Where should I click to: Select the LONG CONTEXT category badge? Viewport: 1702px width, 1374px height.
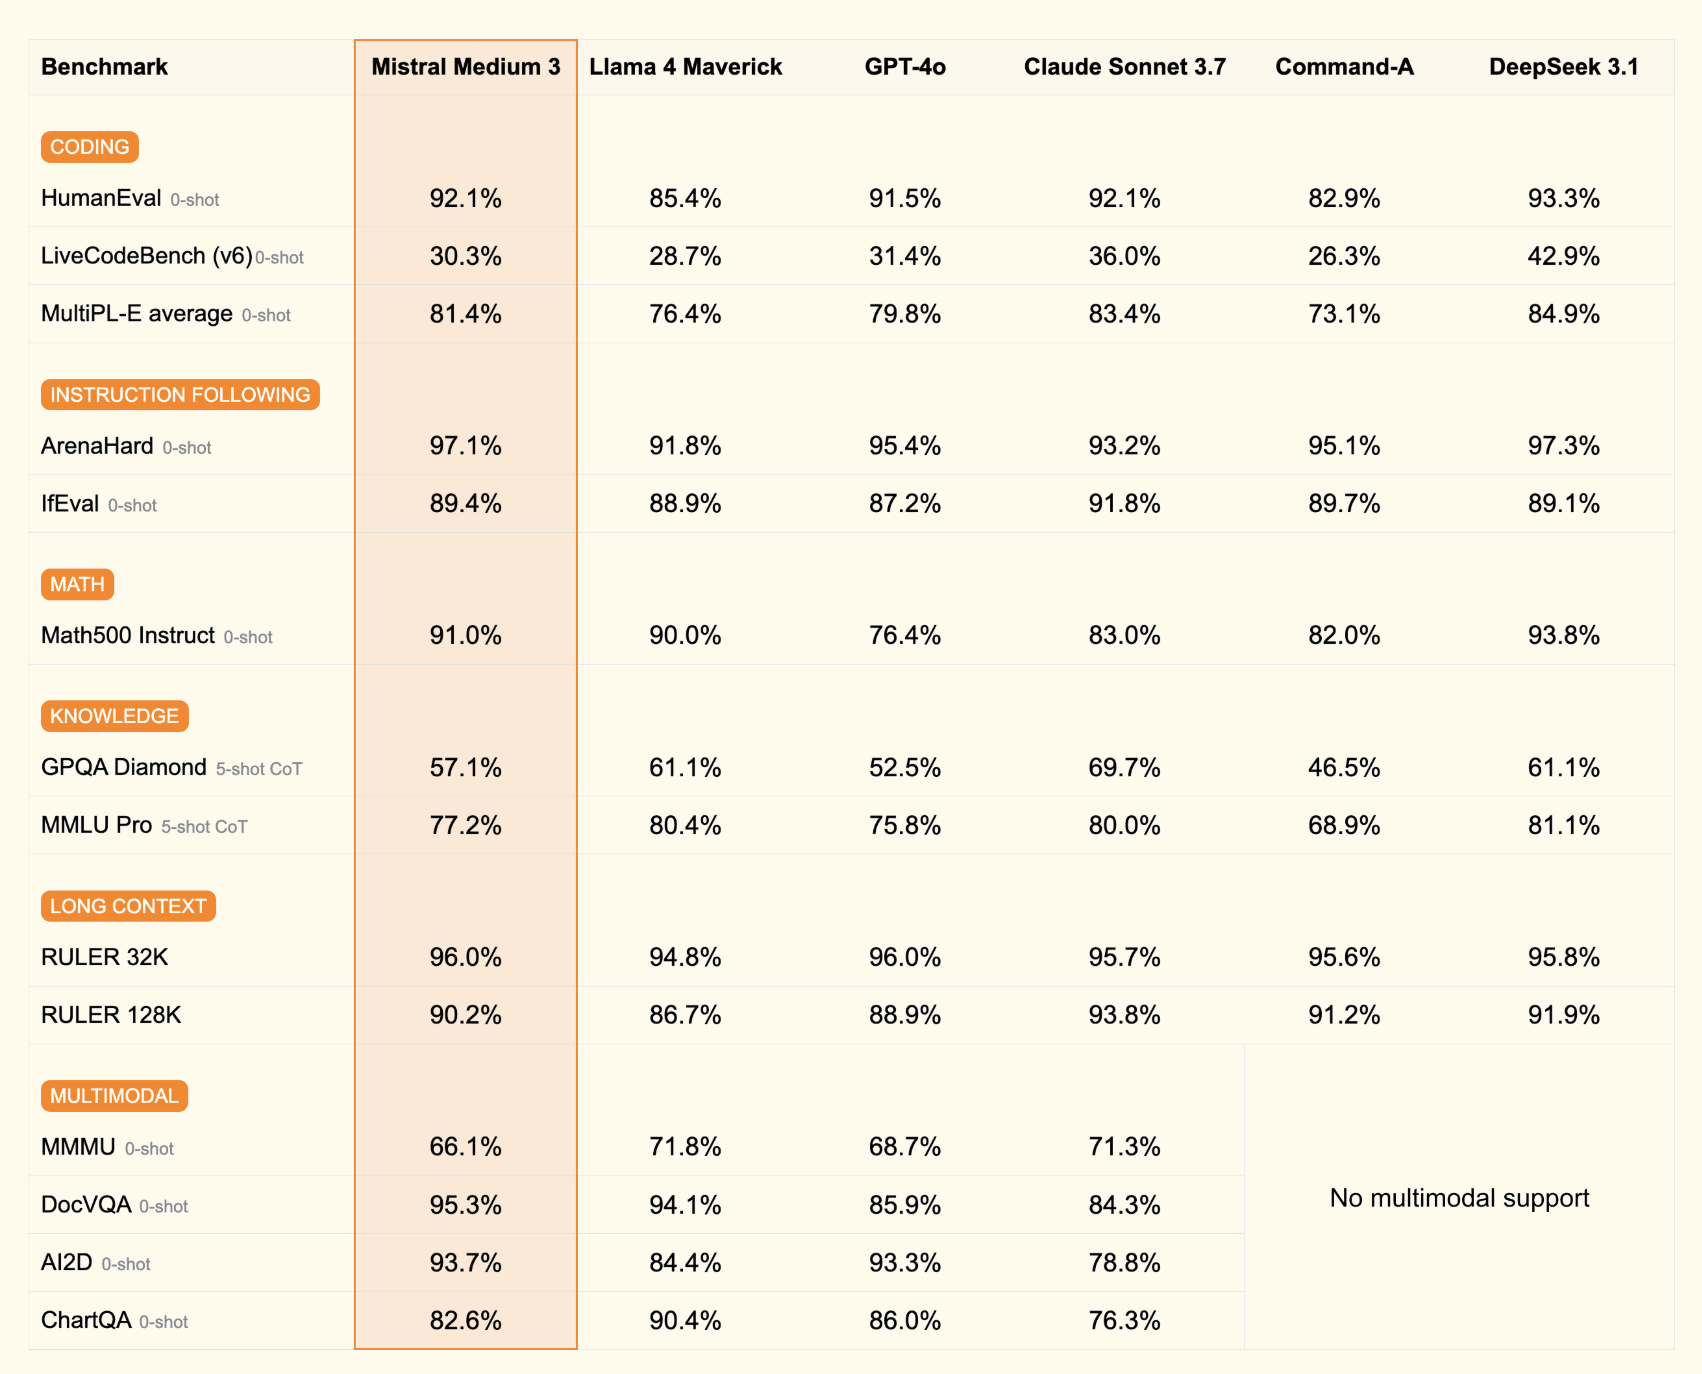128,906
